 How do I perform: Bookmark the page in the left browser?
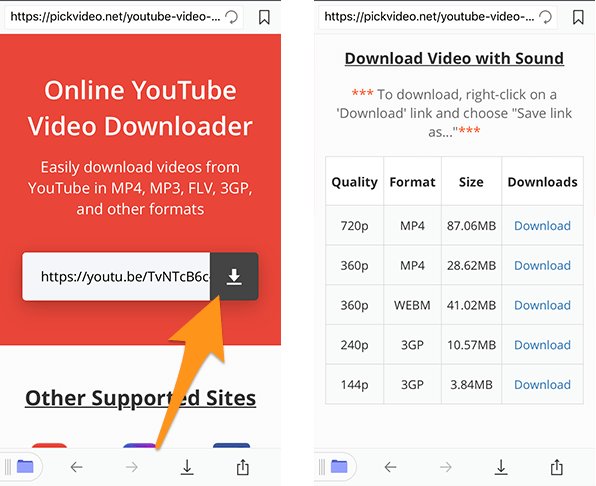coord(264,17)
